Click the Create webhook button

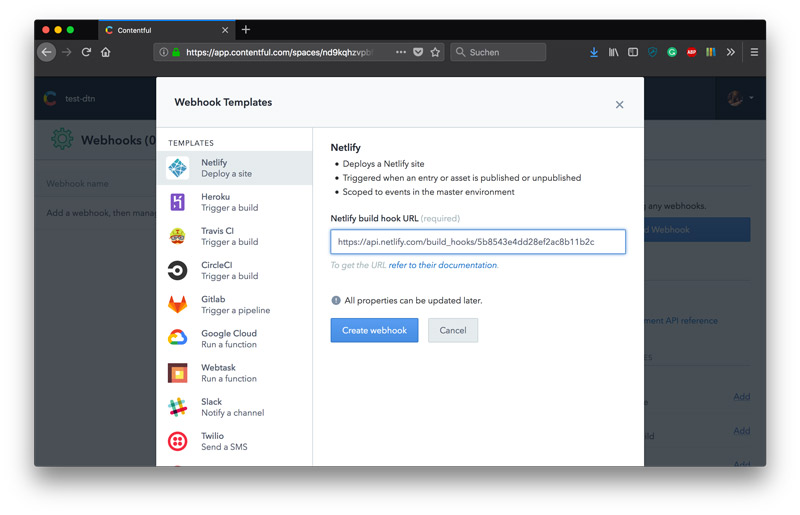(x=374, y=330)
